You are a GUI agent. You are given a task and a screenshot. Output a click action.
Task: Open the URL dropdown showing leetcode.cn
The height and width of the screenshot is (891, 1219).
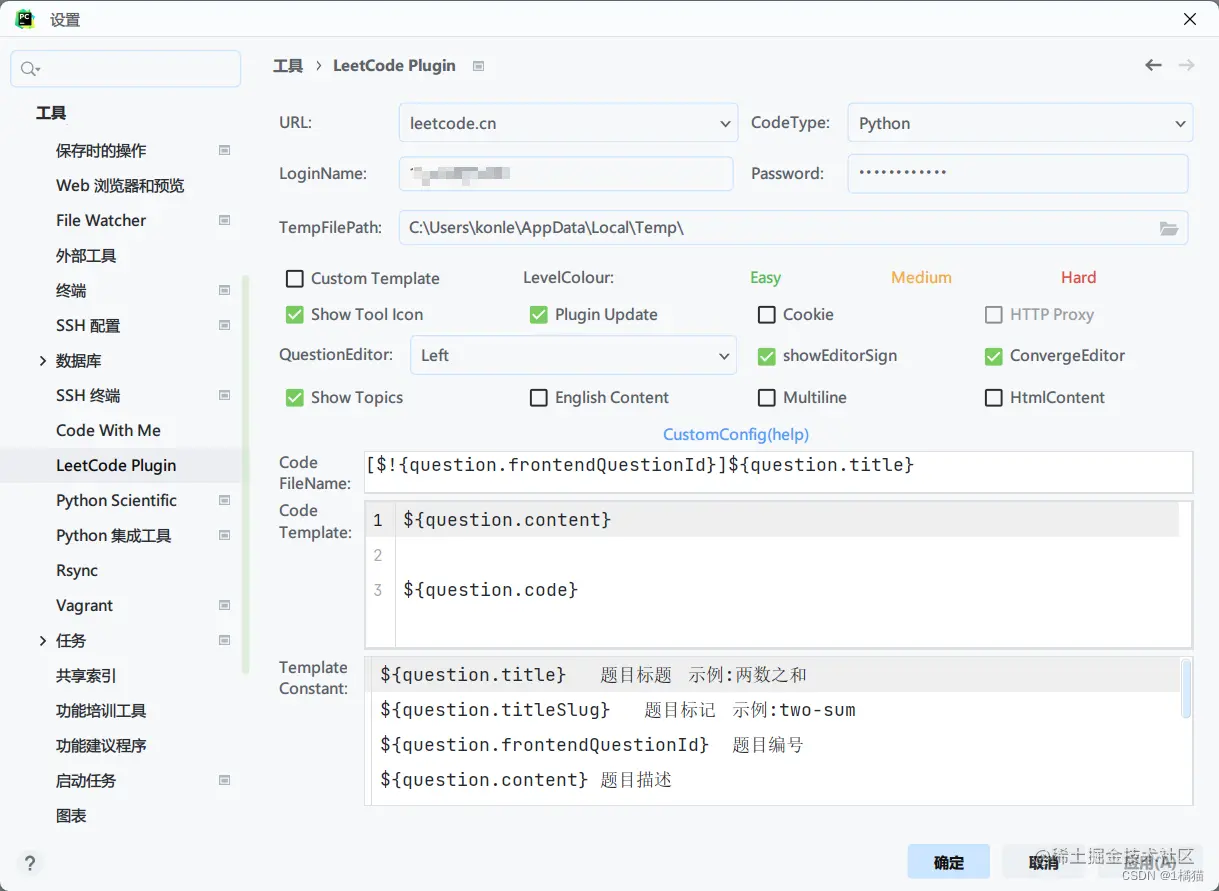tap(568, 123)
